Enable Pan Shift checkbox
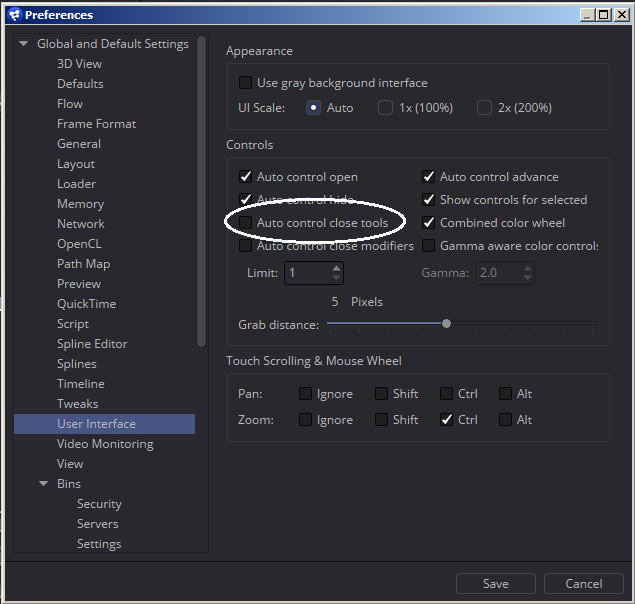 [381, 393]
